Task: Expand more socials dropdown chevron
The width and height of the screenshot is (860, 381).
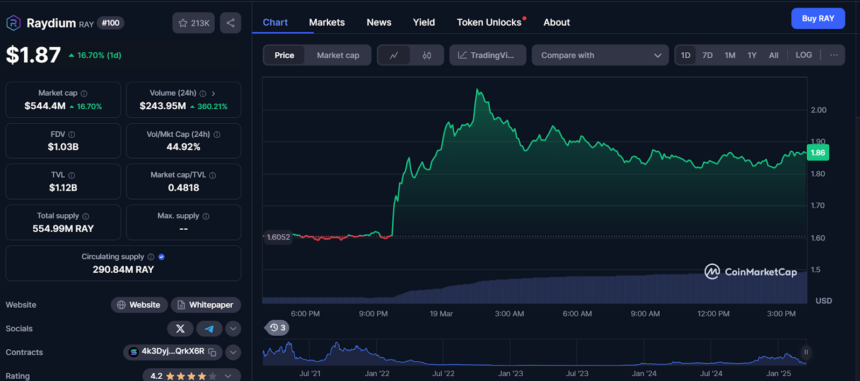Action: coord(233,329)
